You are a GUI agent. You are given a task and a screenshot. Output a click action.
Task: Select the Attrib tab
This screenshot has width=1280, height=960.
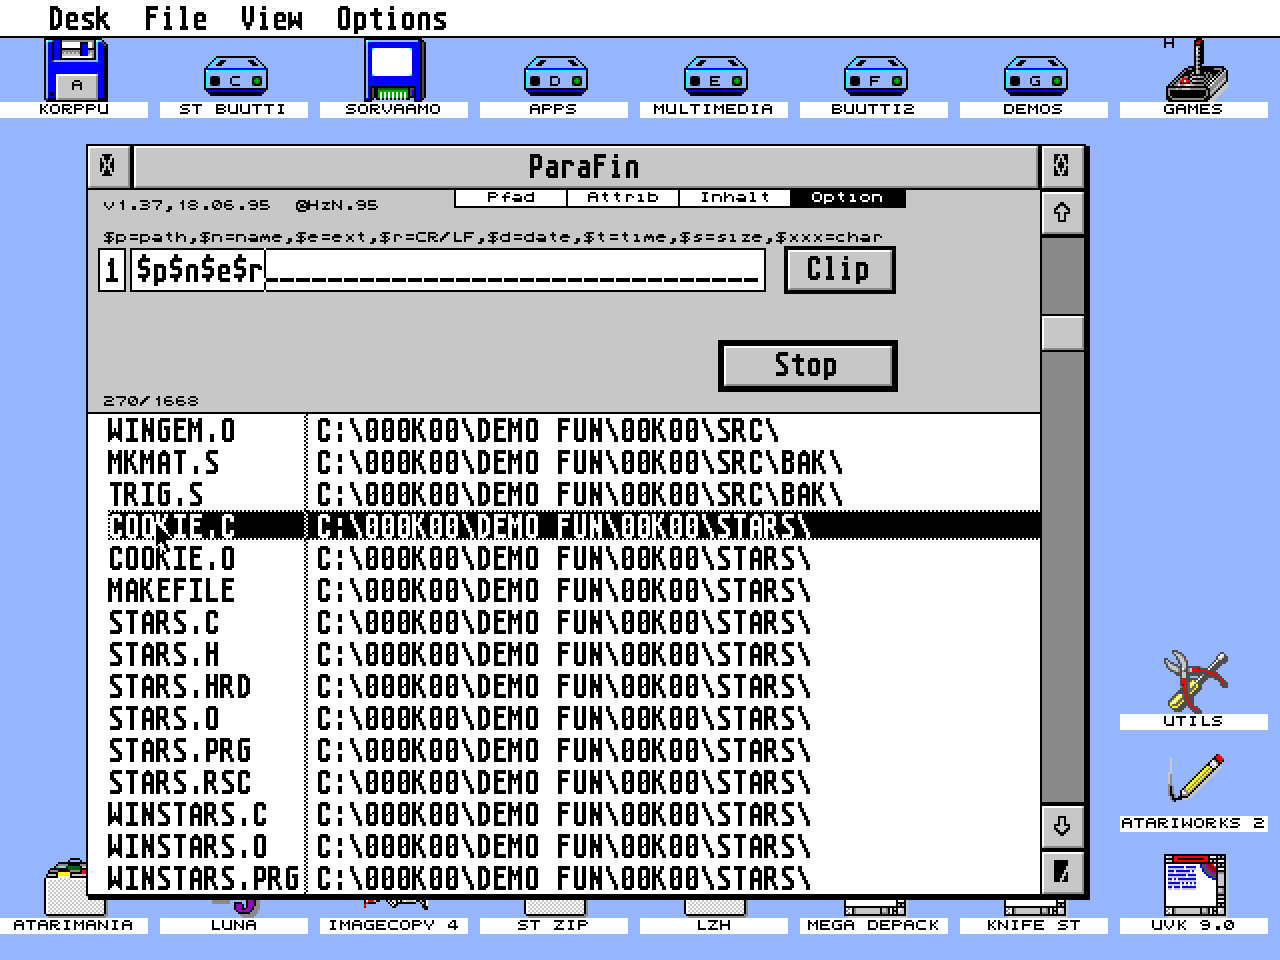[x=623, y=197]
